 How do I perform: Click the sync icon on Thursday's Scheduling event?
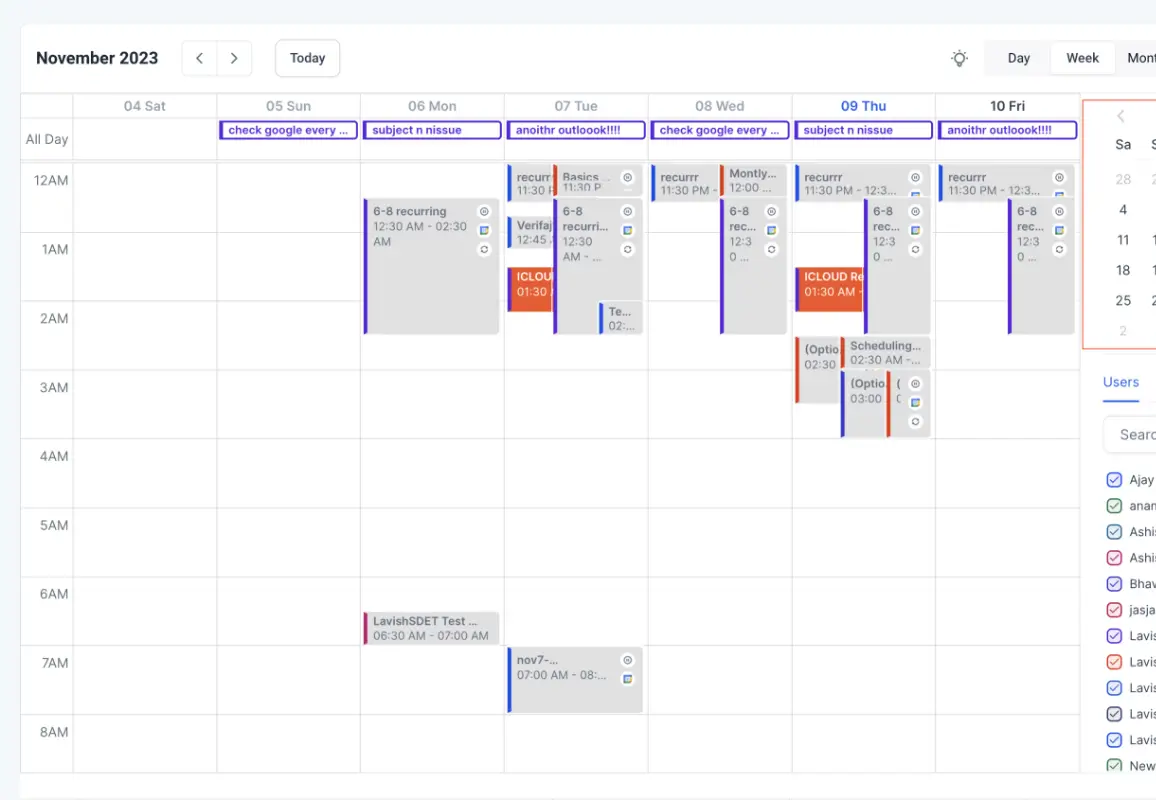coord(916,422)
